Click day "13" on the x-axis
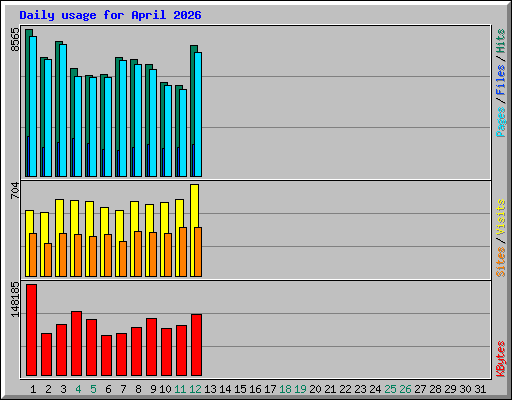The image size is (512, 400). (x=210, y=389)
